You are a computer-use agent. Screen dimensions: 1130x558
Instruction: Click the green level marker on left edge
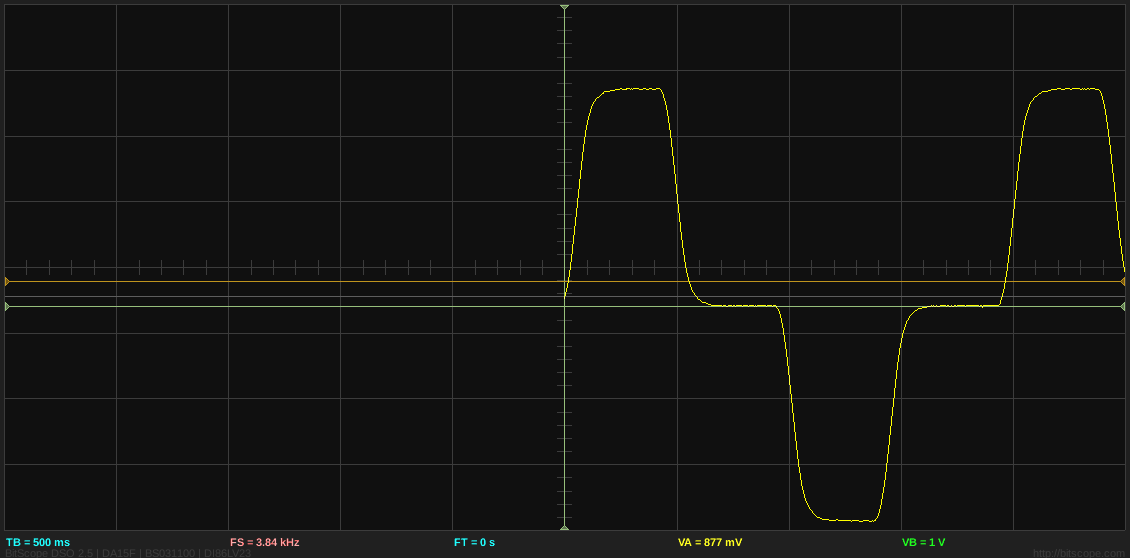pos(7,307)
